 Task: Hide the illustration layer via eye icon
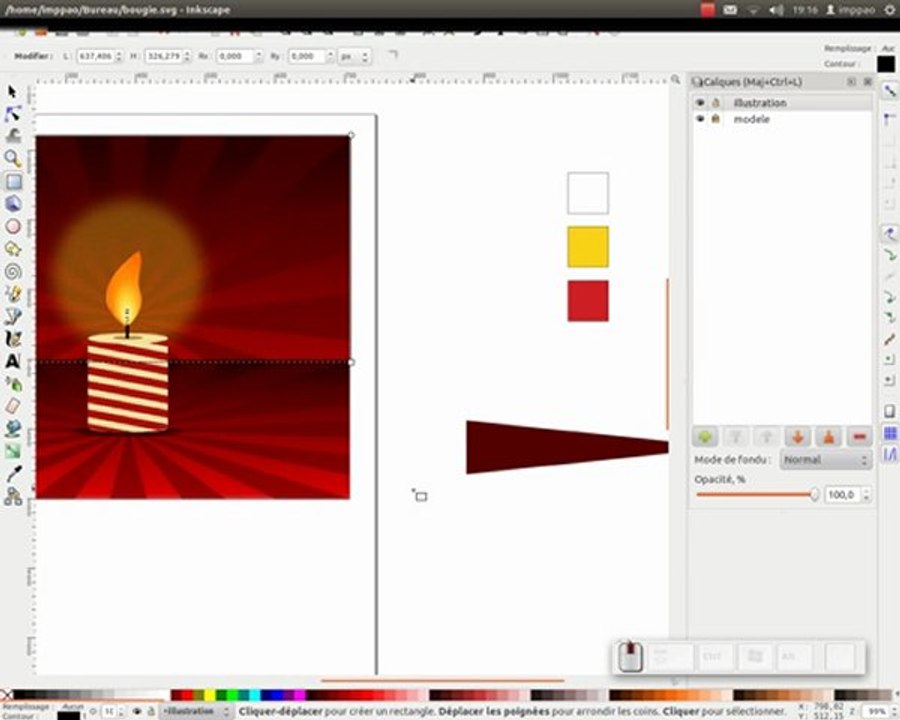pyautogui.click(x=700, y=103)
